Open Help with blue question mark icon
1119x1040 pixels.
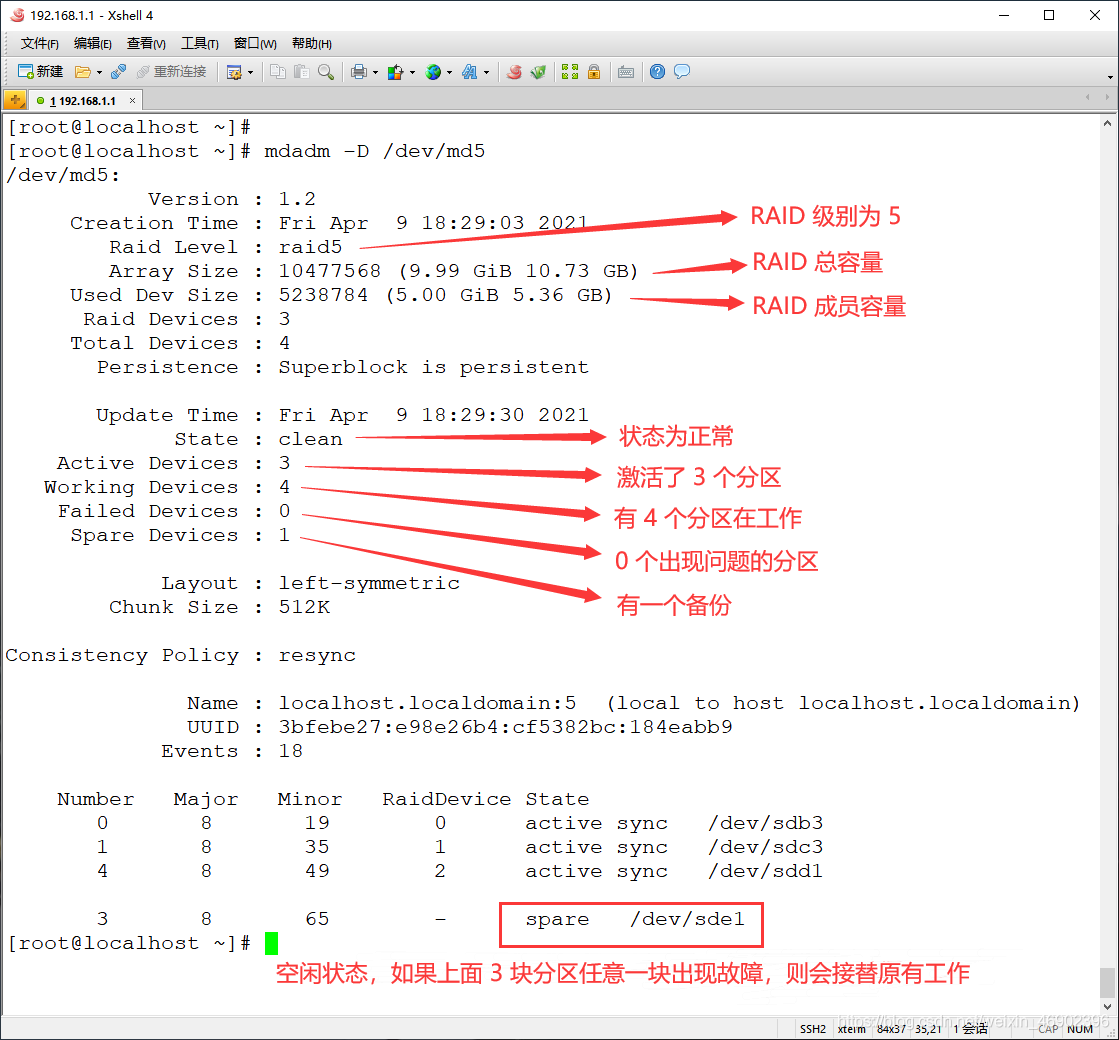tap(657, 72)
